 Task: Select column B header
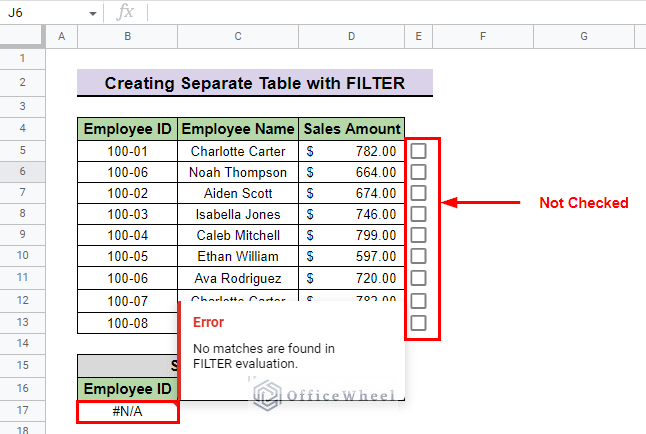point(128,36)
